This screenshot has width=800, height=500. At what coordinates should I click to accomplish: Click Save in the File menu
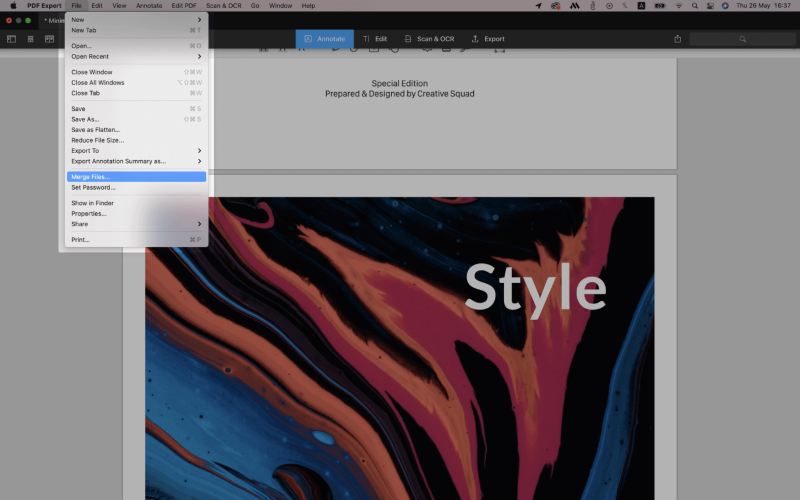[x=136, y=109]
